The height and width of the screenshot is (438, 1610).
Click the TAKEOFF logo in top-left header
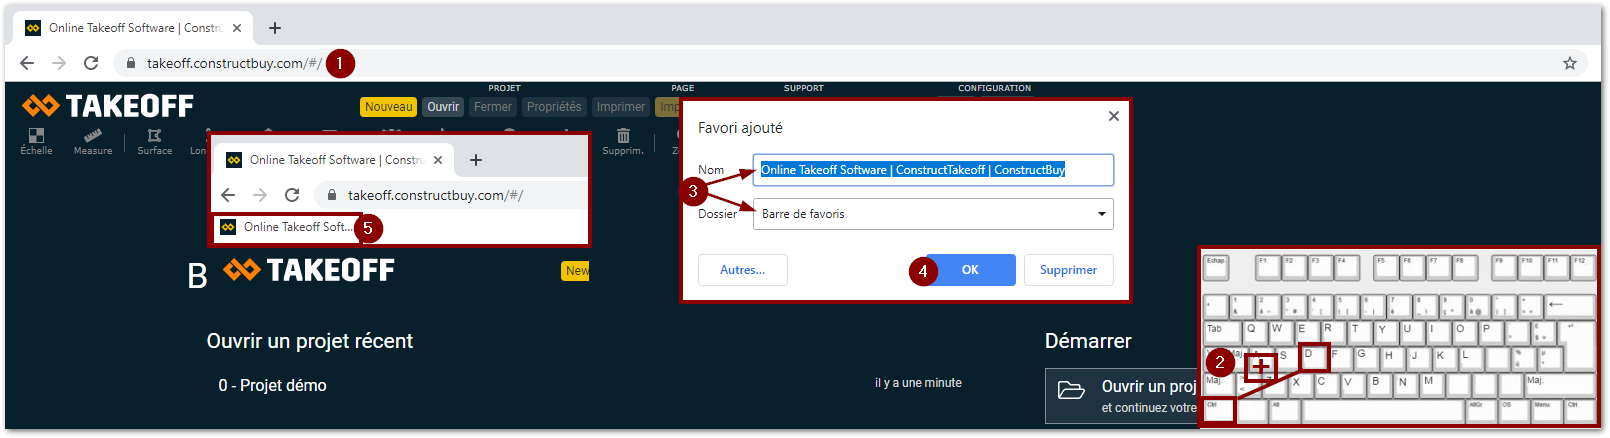108,106
